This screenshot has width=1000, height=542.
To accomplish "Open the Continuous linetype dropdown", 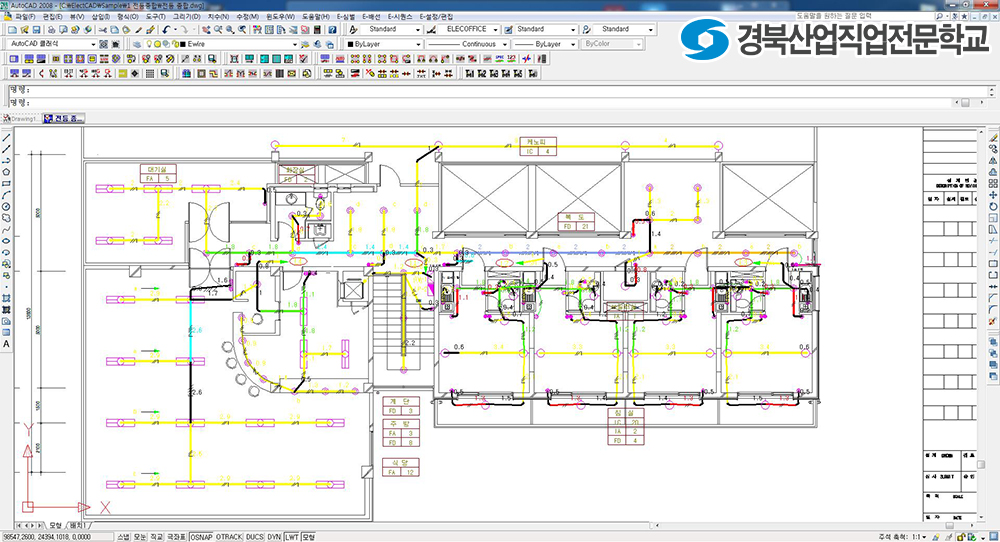I will (x=467, y=45).
